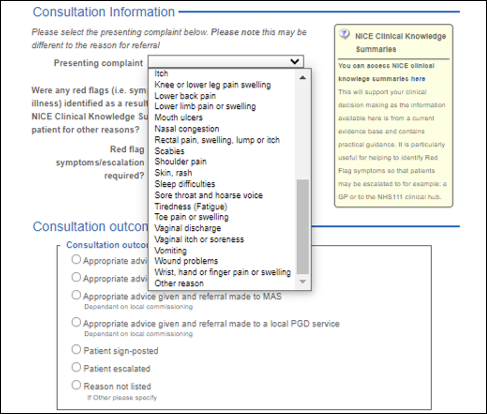Pick Sore throat and hoarse voice
Image resolution: width=487 pixels, height=414 pixels.
click(x=208, y=195)
